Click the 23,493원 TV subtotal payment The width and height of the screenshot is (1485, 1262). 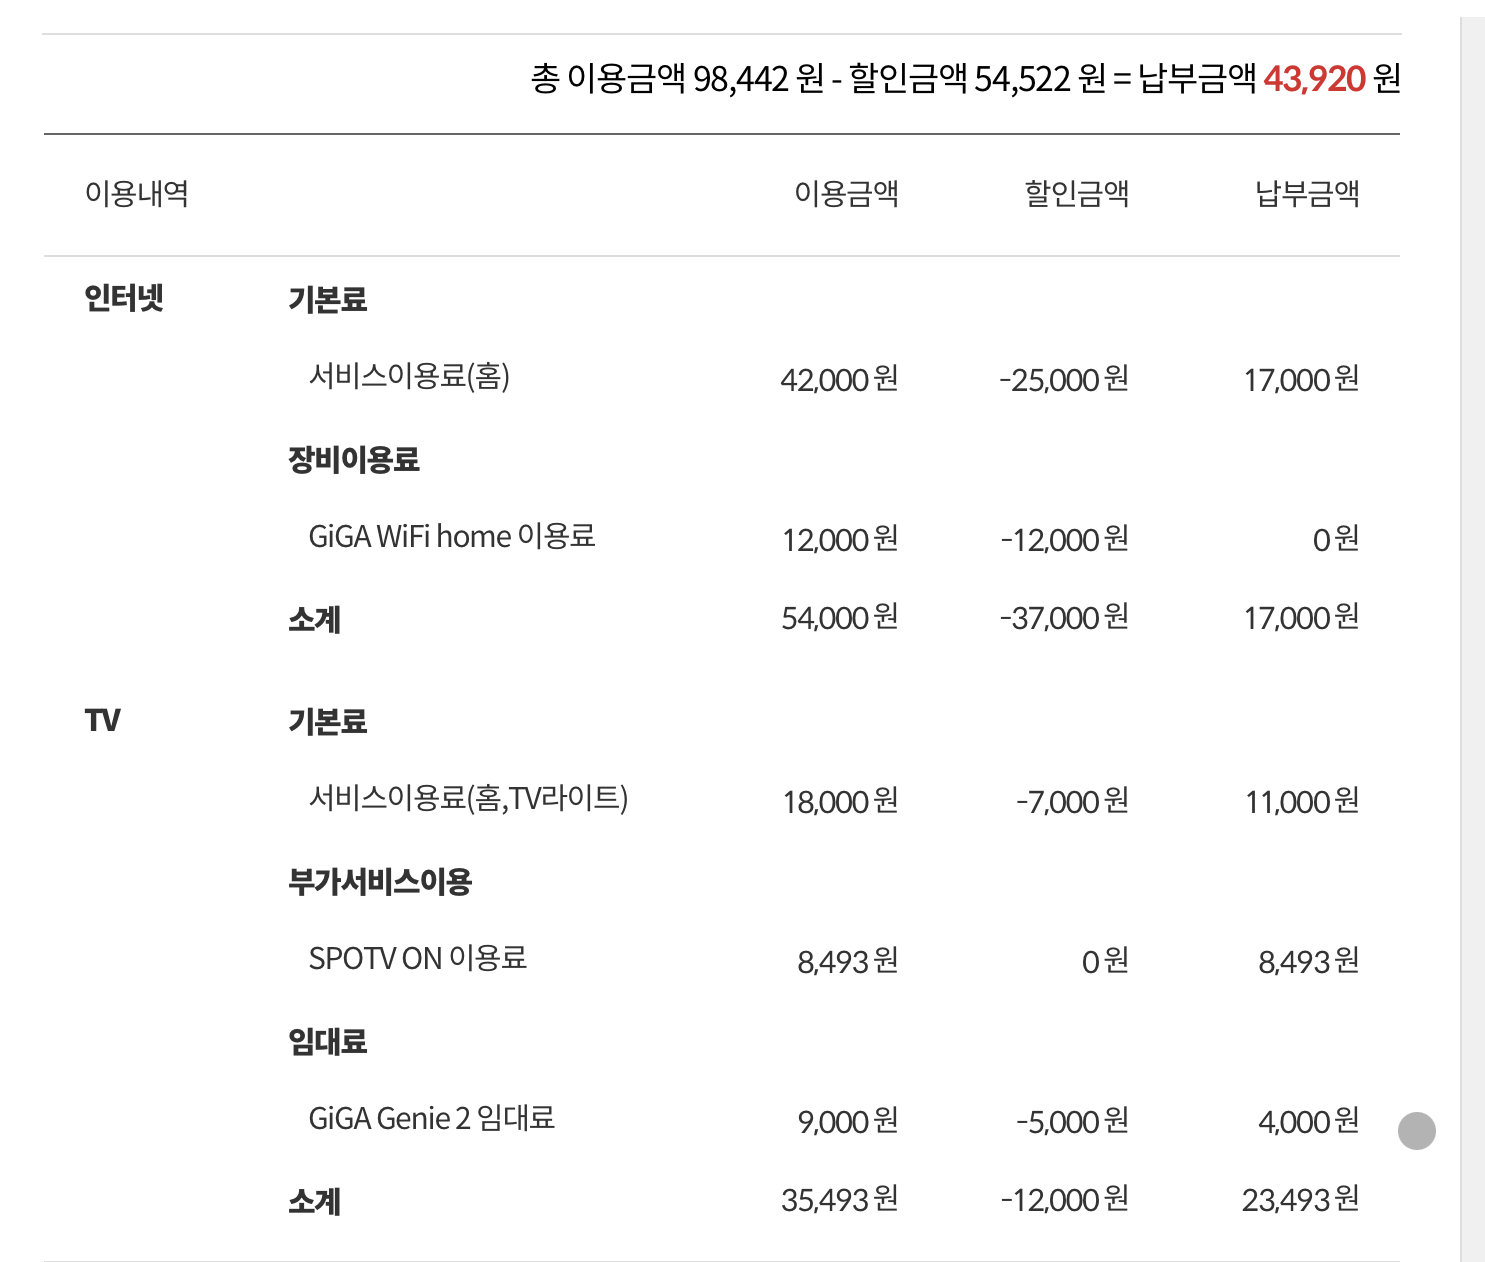1300,1200
